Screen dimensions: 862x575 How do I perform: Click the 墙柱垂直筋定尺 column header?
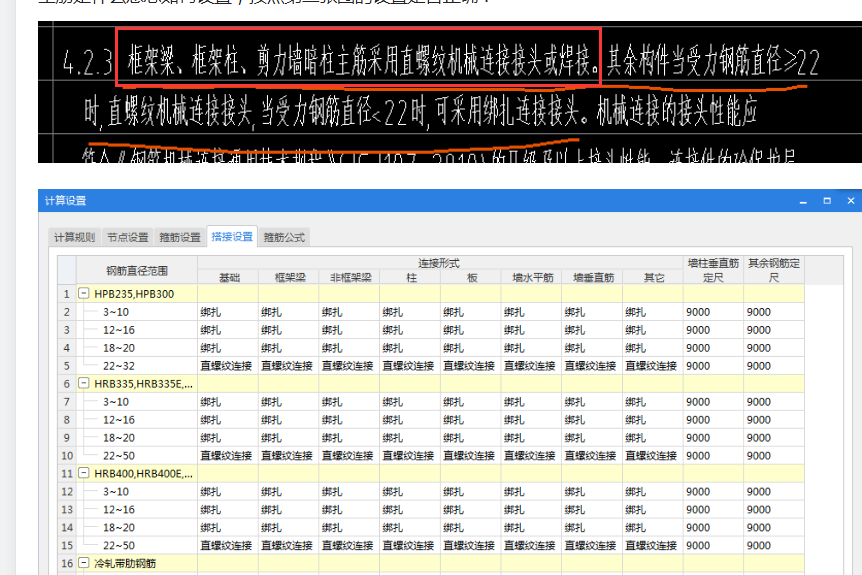pos(714,270)
